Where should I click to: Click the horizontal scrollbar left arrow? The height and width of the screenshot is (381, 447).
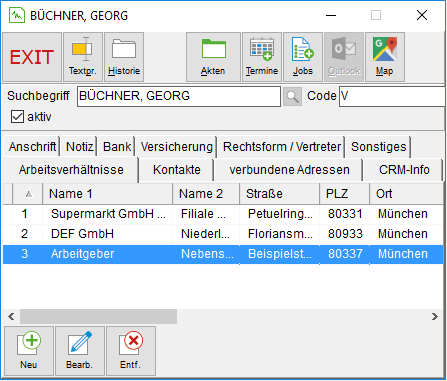click(11, 316)
